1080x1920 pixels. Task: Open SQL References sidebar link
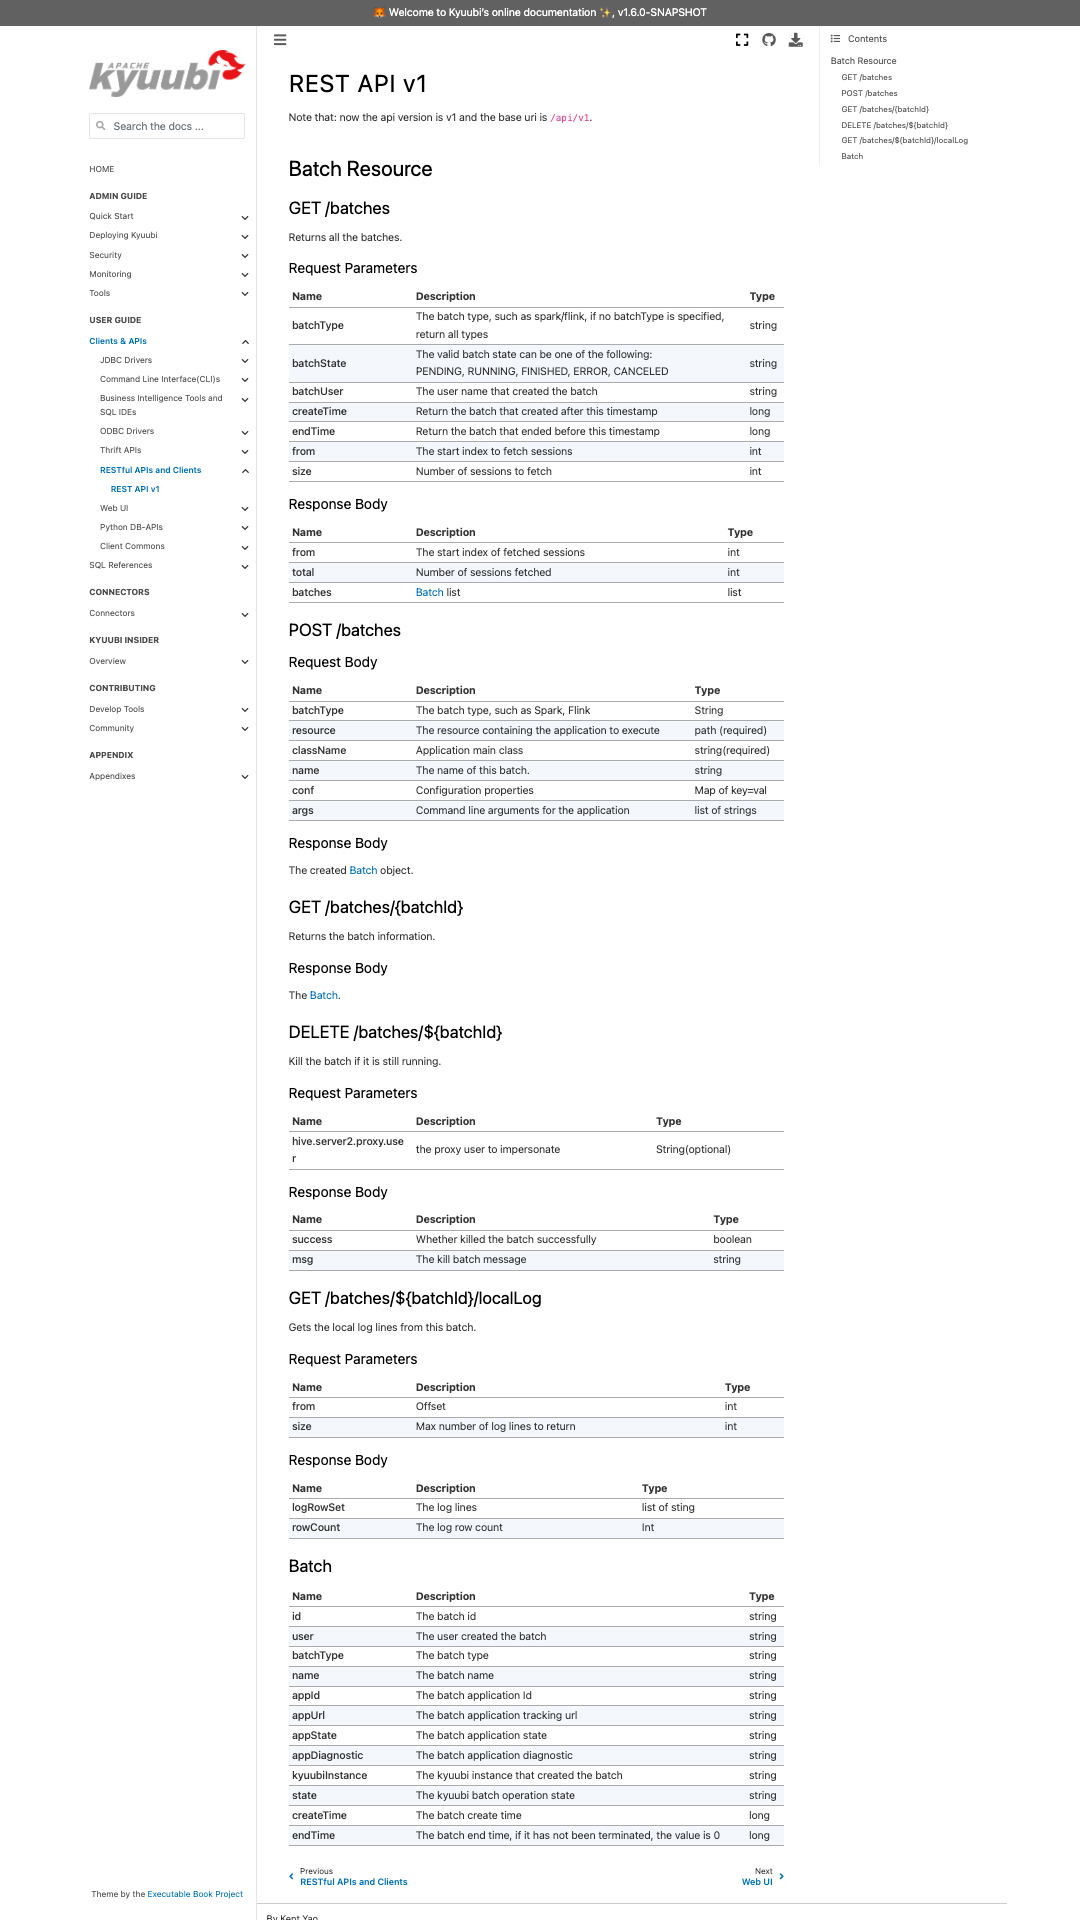[121, 565]
